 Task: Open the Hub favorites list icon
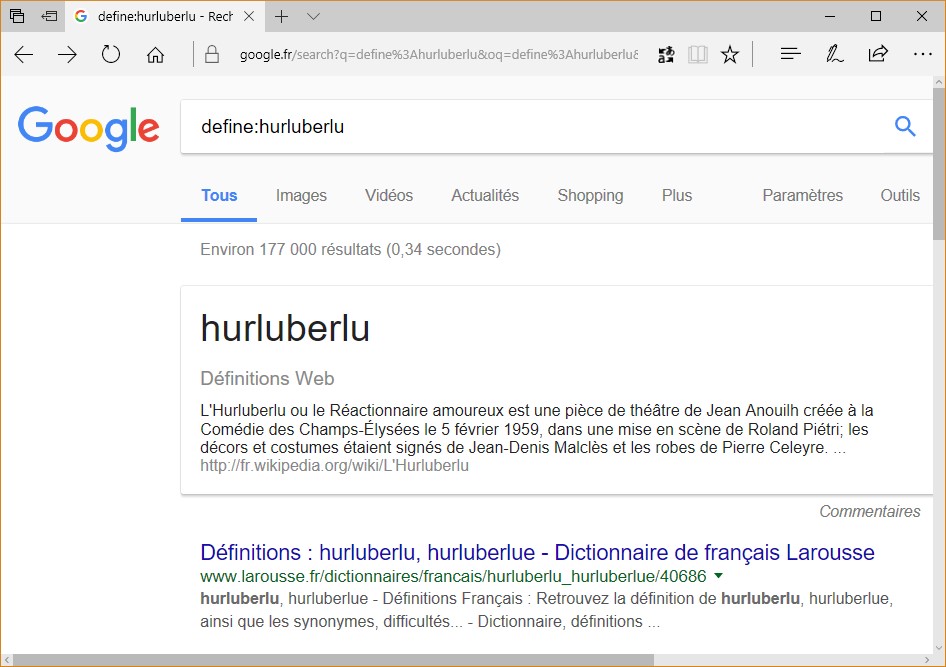coord(790,54)
